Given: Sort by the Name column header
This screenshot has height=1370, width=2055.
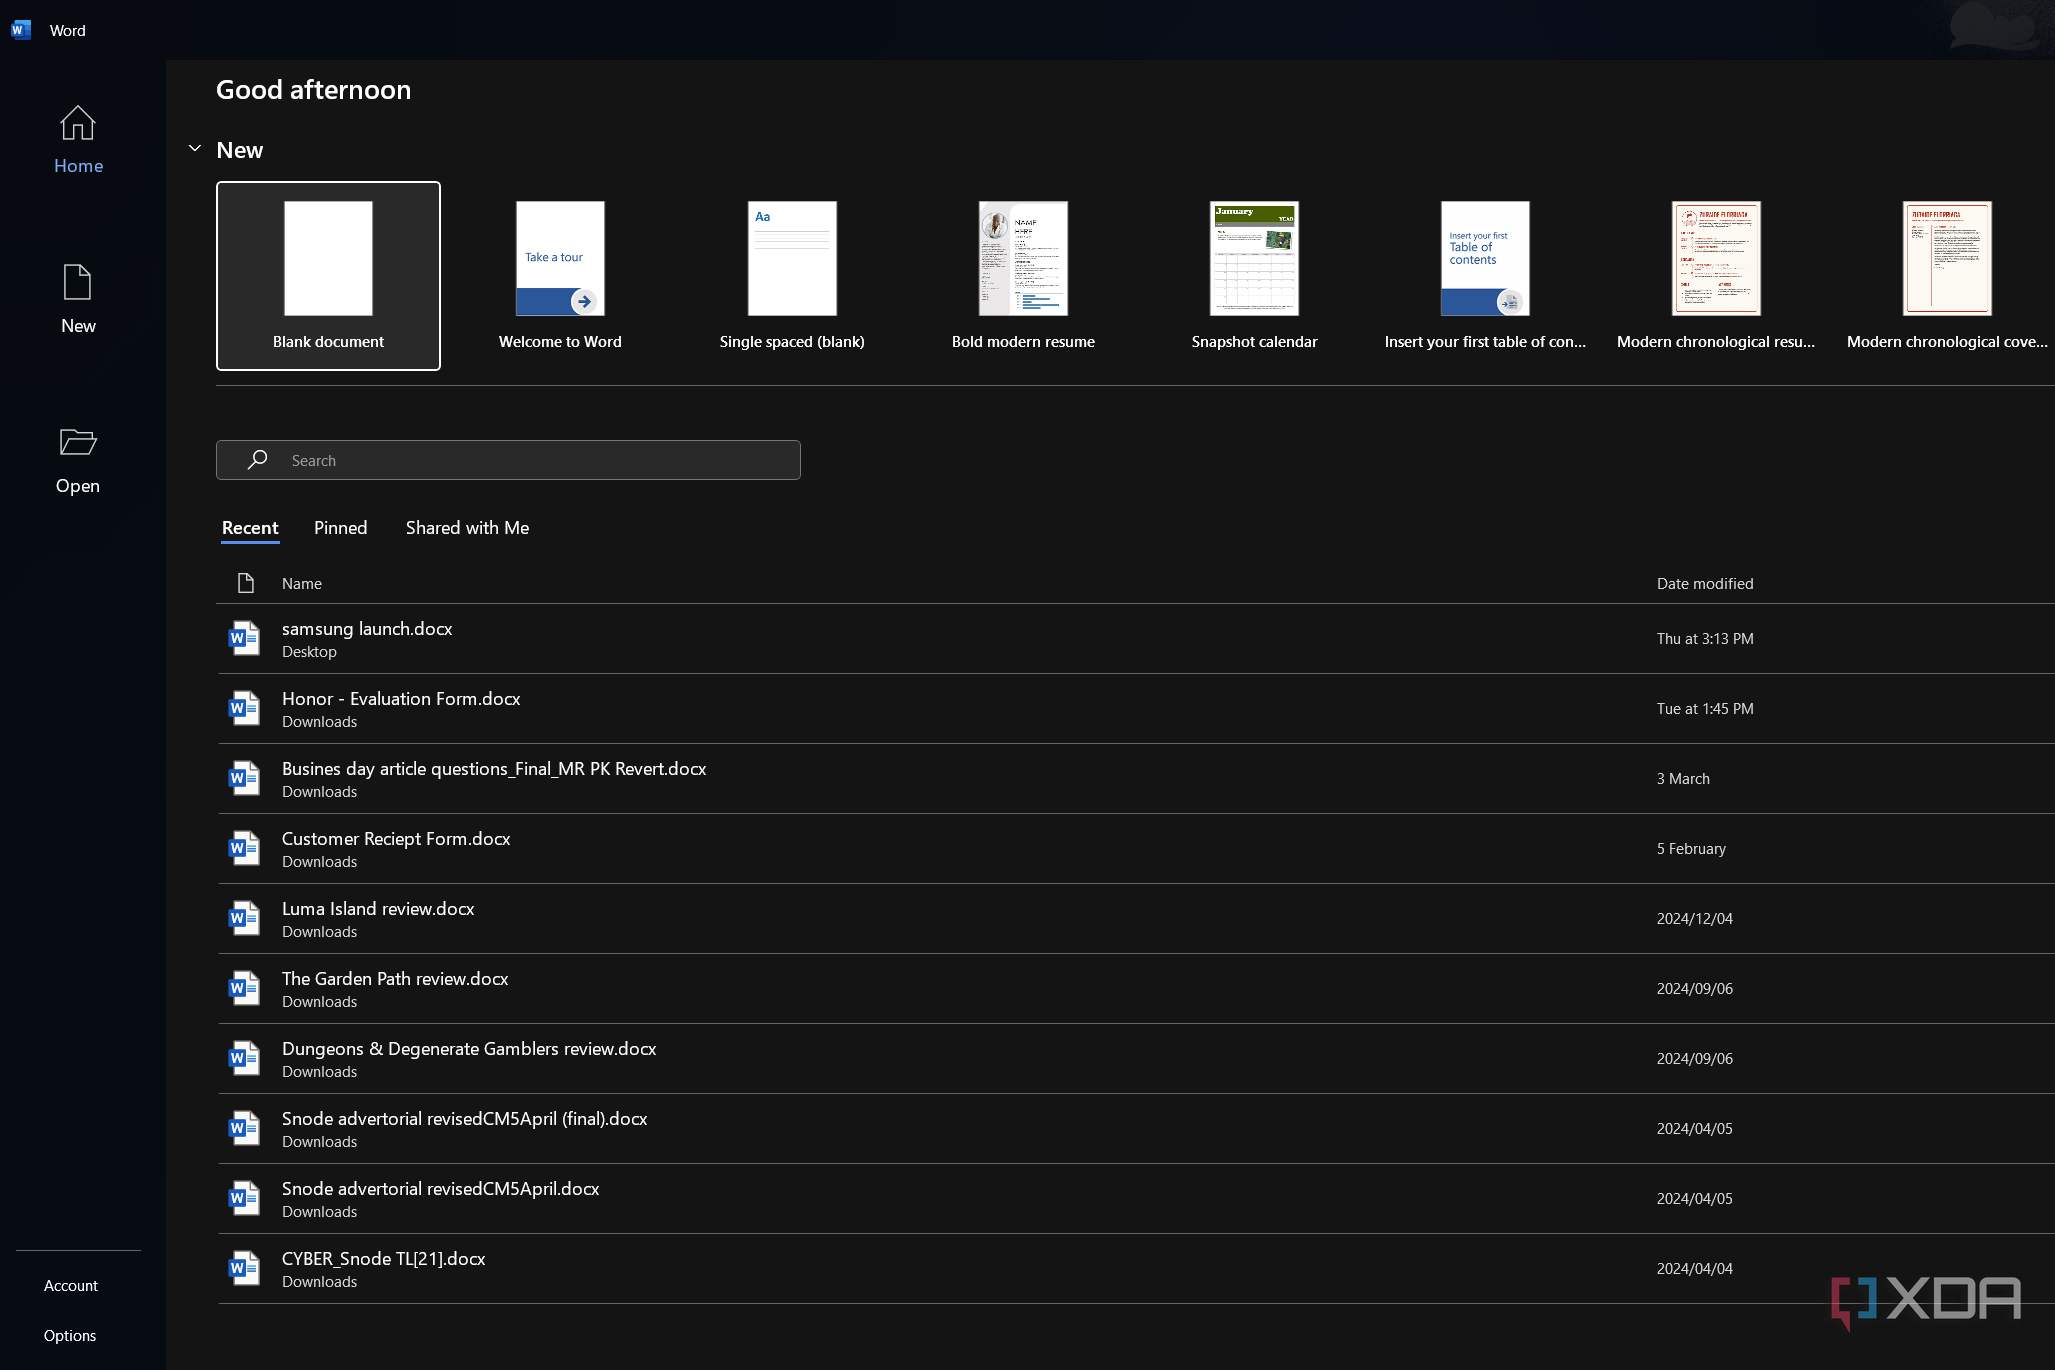Looking at the screenshot, I should 302,584.
